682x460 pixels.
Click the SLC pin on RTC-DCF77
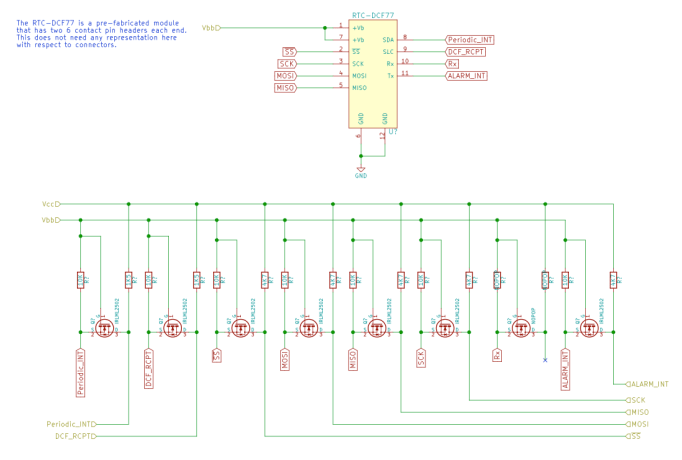point(388,52)
